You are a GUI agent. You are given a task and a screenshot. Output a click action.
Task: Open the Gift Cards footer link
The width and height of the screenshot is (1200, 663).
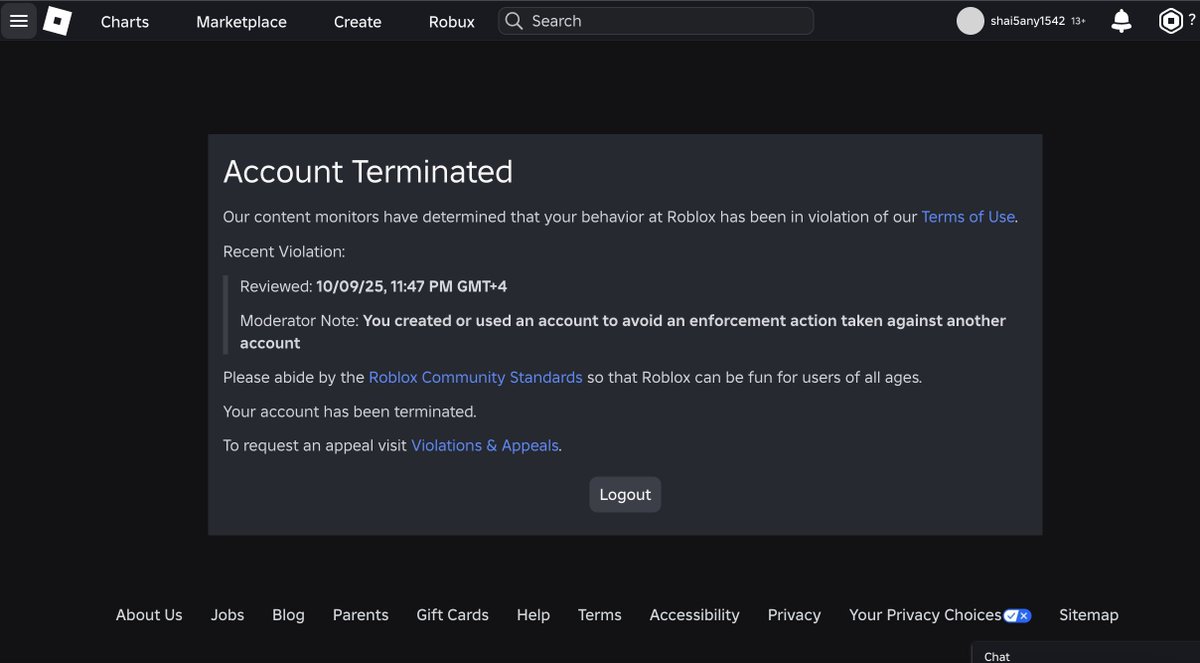pyautogui.click(x=453, y=615)
